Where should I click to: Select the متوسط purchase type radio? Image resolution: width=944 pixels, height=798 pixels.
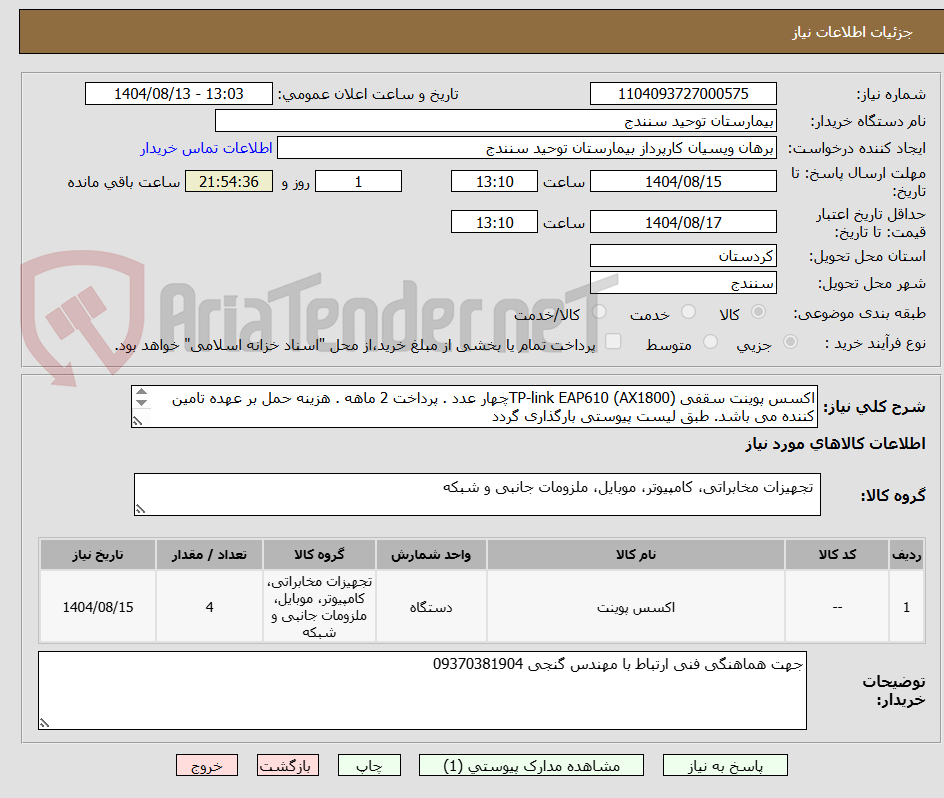click(711, 340)
